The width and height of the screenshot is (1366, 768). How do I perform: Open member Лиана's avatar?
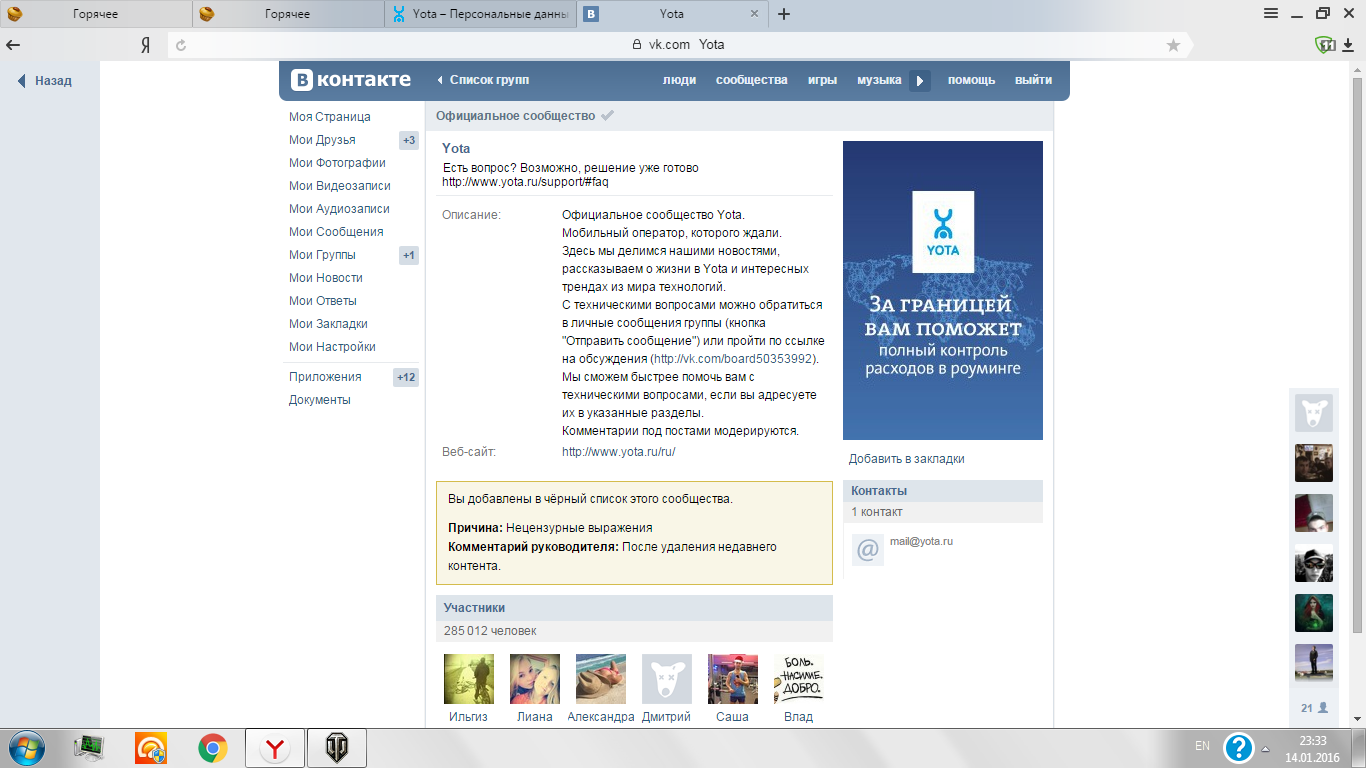(534, 679)
